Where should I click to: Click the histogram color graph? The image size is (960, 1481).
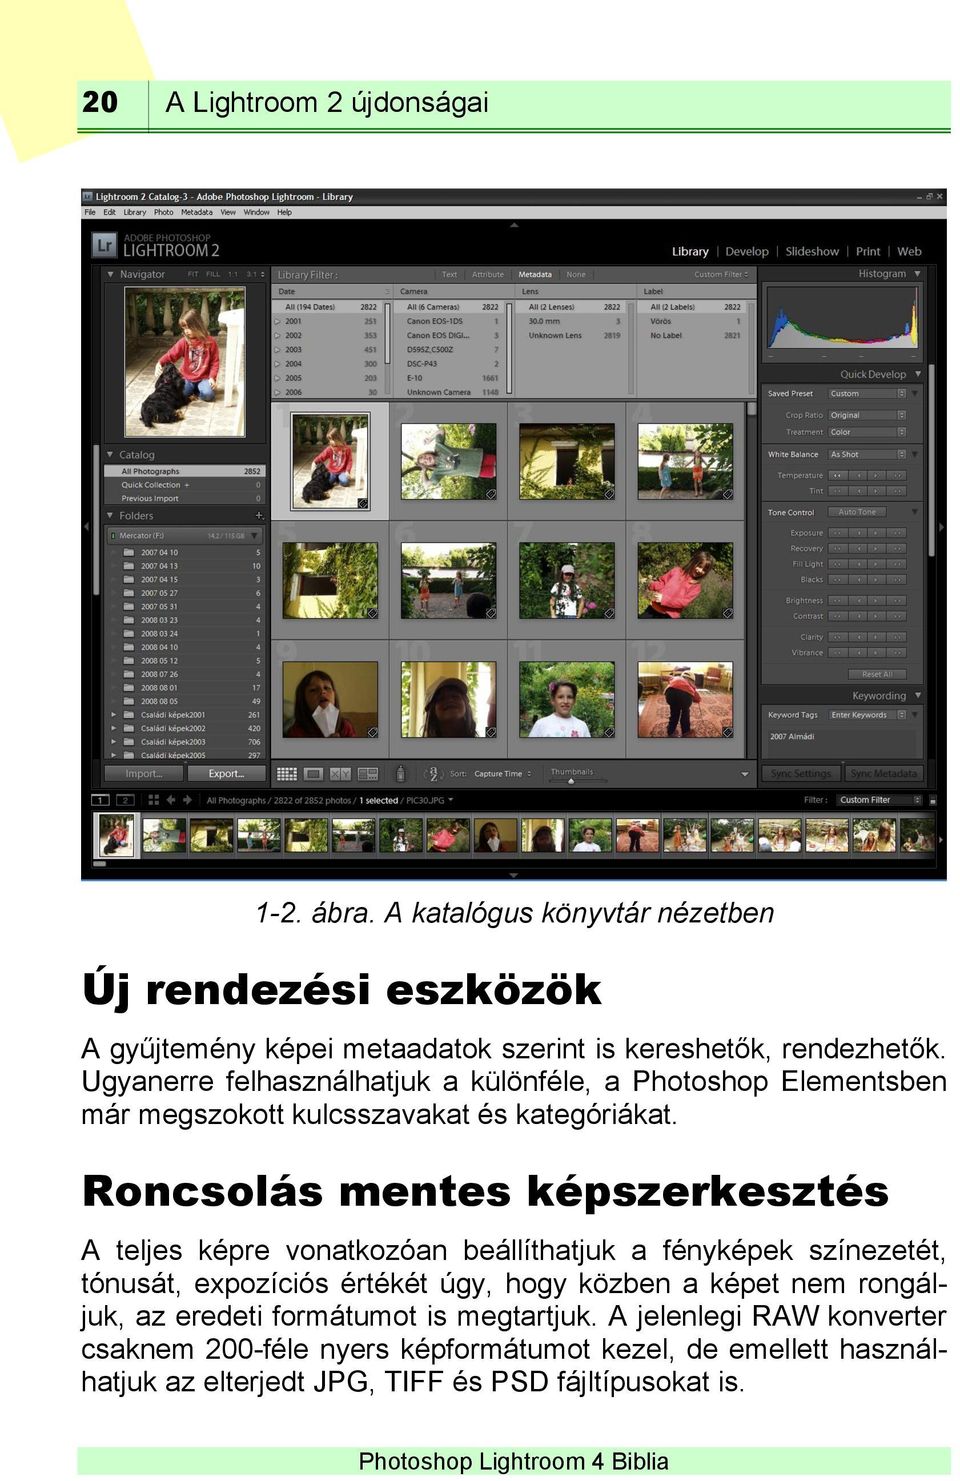[842, 318]
